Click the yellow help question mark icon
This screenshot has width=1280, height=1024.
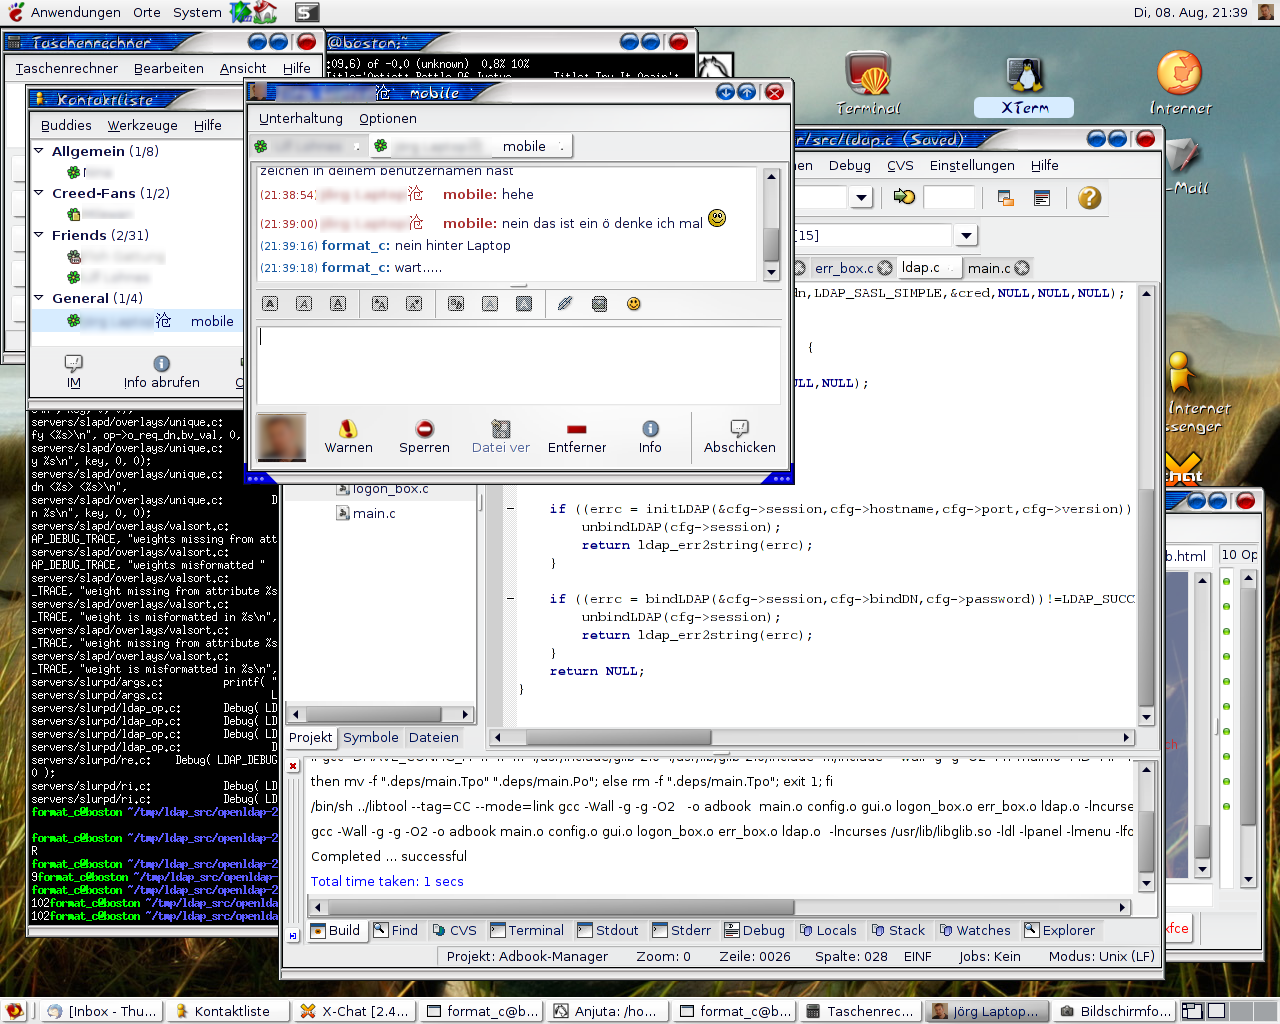pos(1089,198)
